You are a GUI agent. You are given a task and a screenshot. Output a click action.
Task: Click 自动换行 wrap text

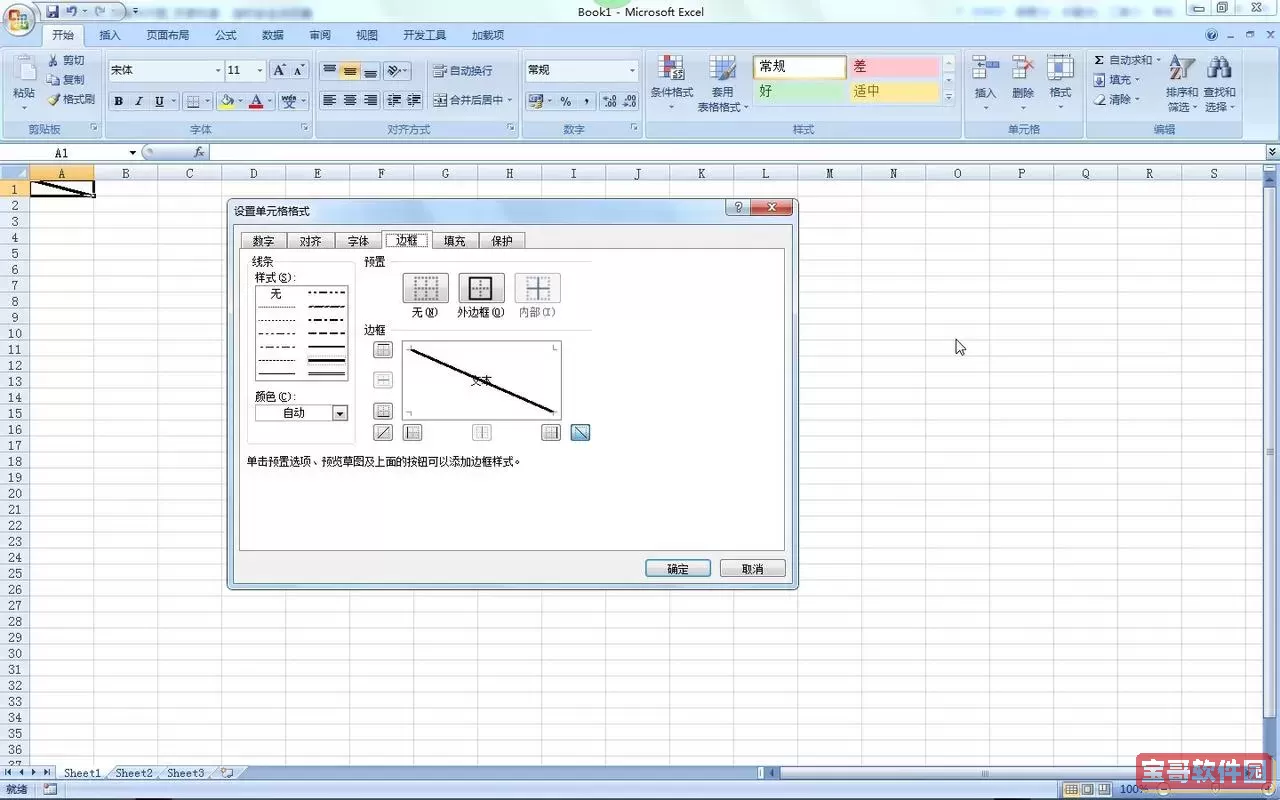(464, 71)
